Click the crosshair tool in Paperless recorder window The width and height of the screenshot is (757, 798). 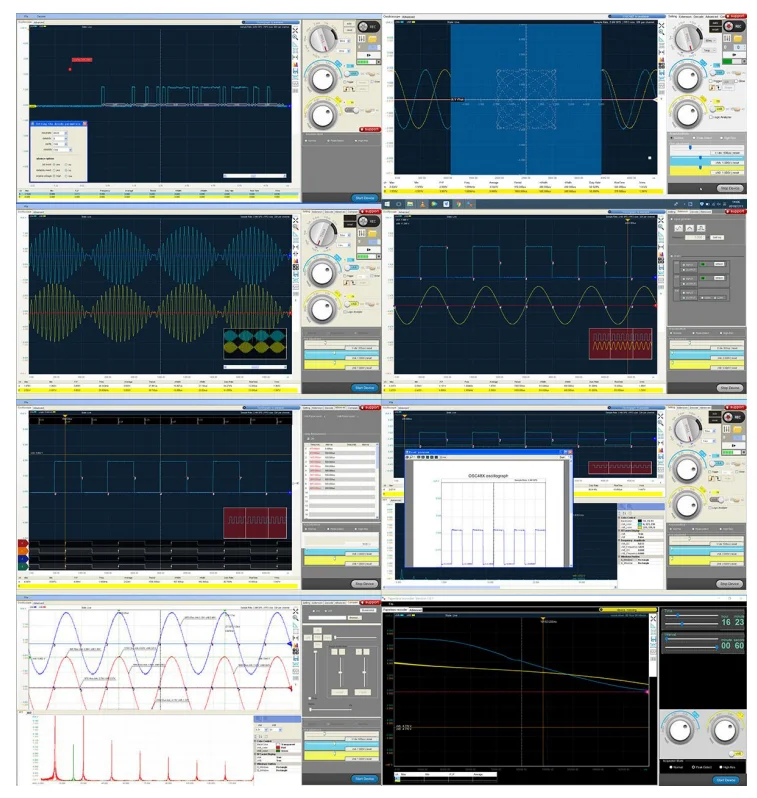point(653,618)
